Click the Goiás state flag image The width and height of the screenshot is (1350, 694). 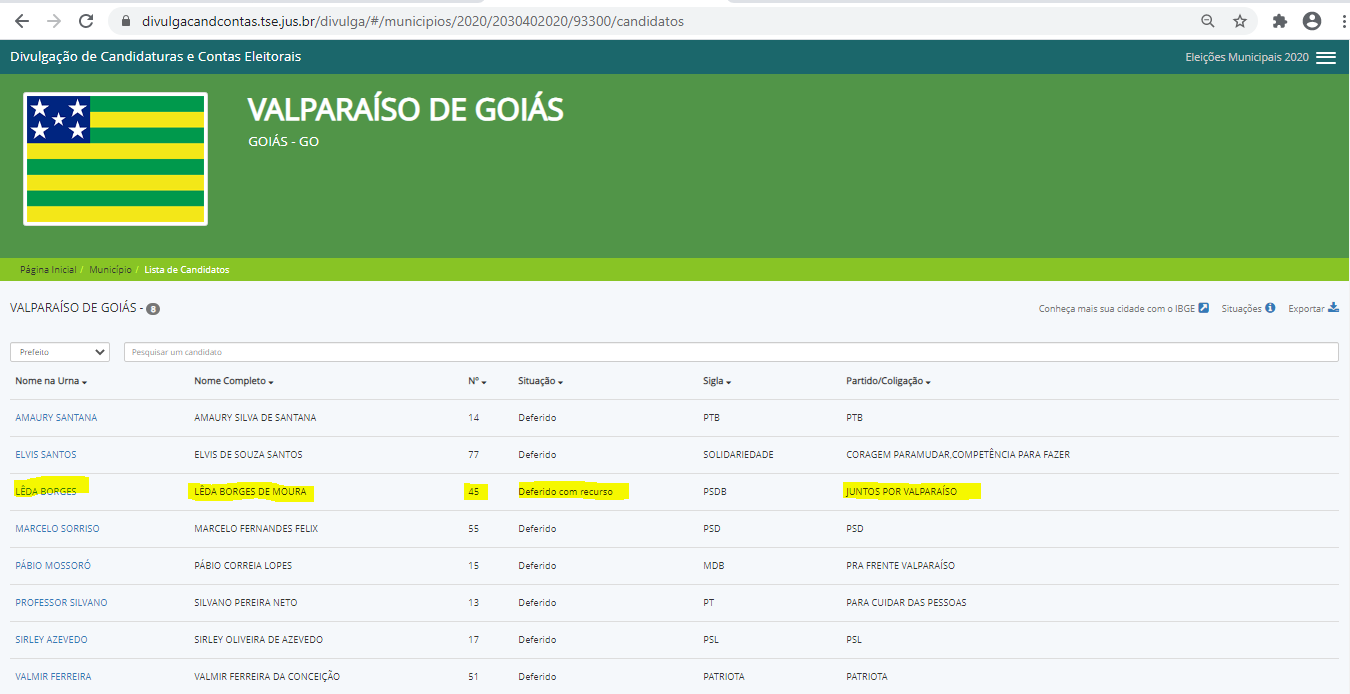pos(115,159)
